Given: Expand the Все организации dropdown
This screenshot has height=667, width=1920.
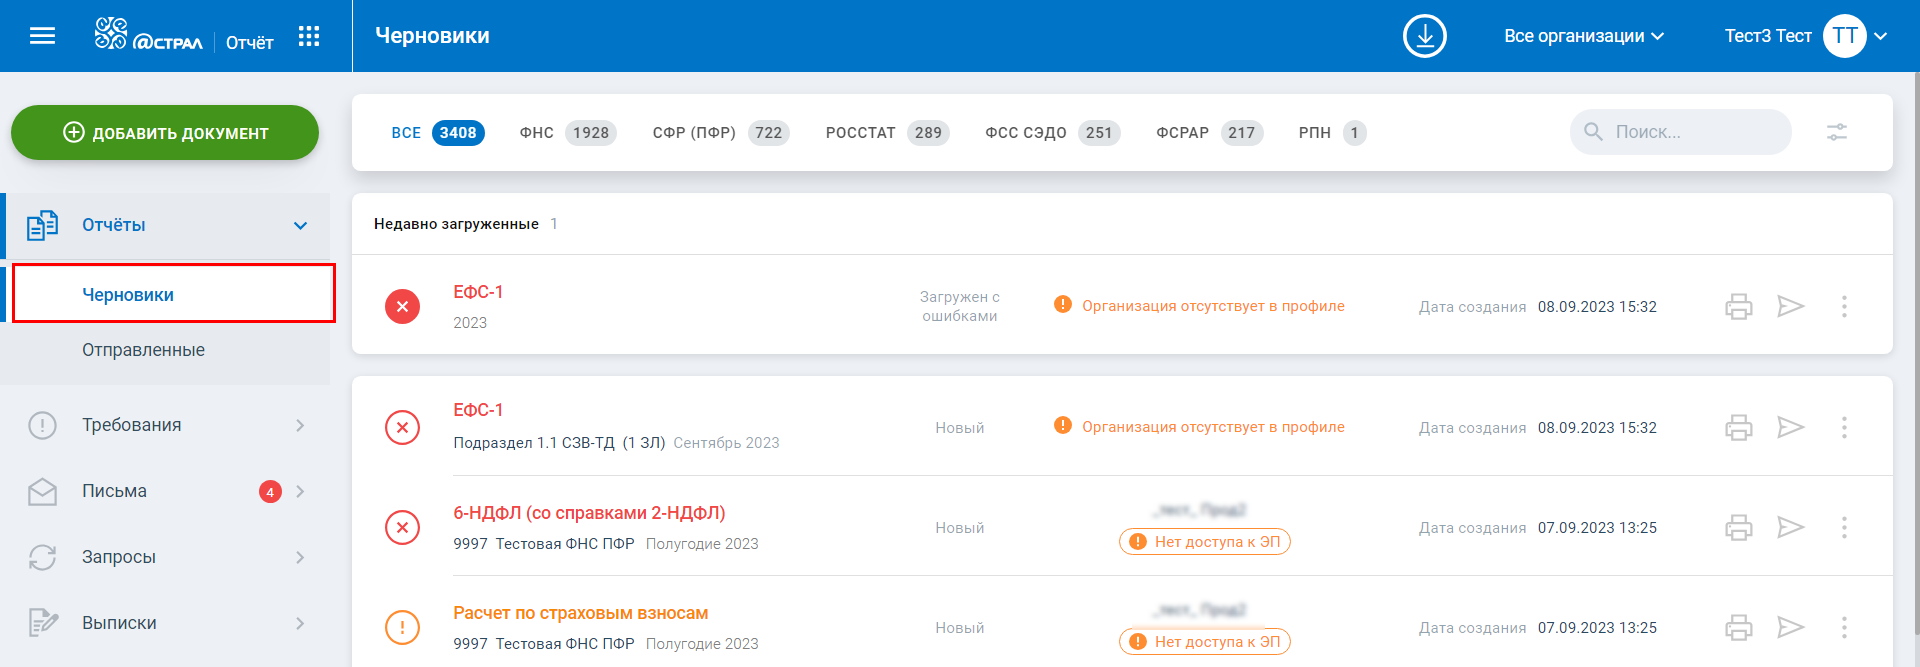Looking at the screenshot, I should [x=1583, y=36].
